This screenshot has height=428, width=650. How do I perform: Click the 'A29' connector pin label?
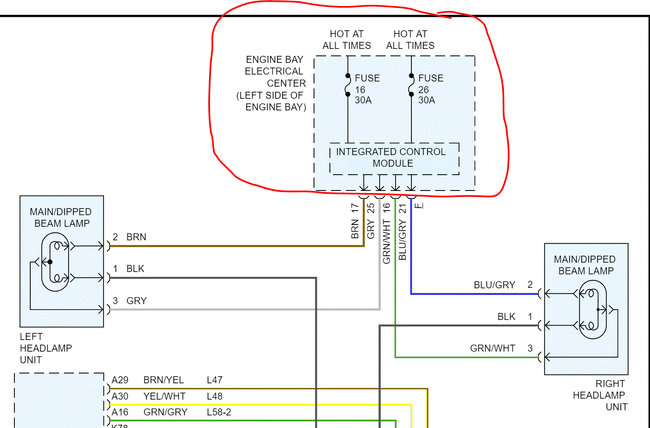point(120,380)
